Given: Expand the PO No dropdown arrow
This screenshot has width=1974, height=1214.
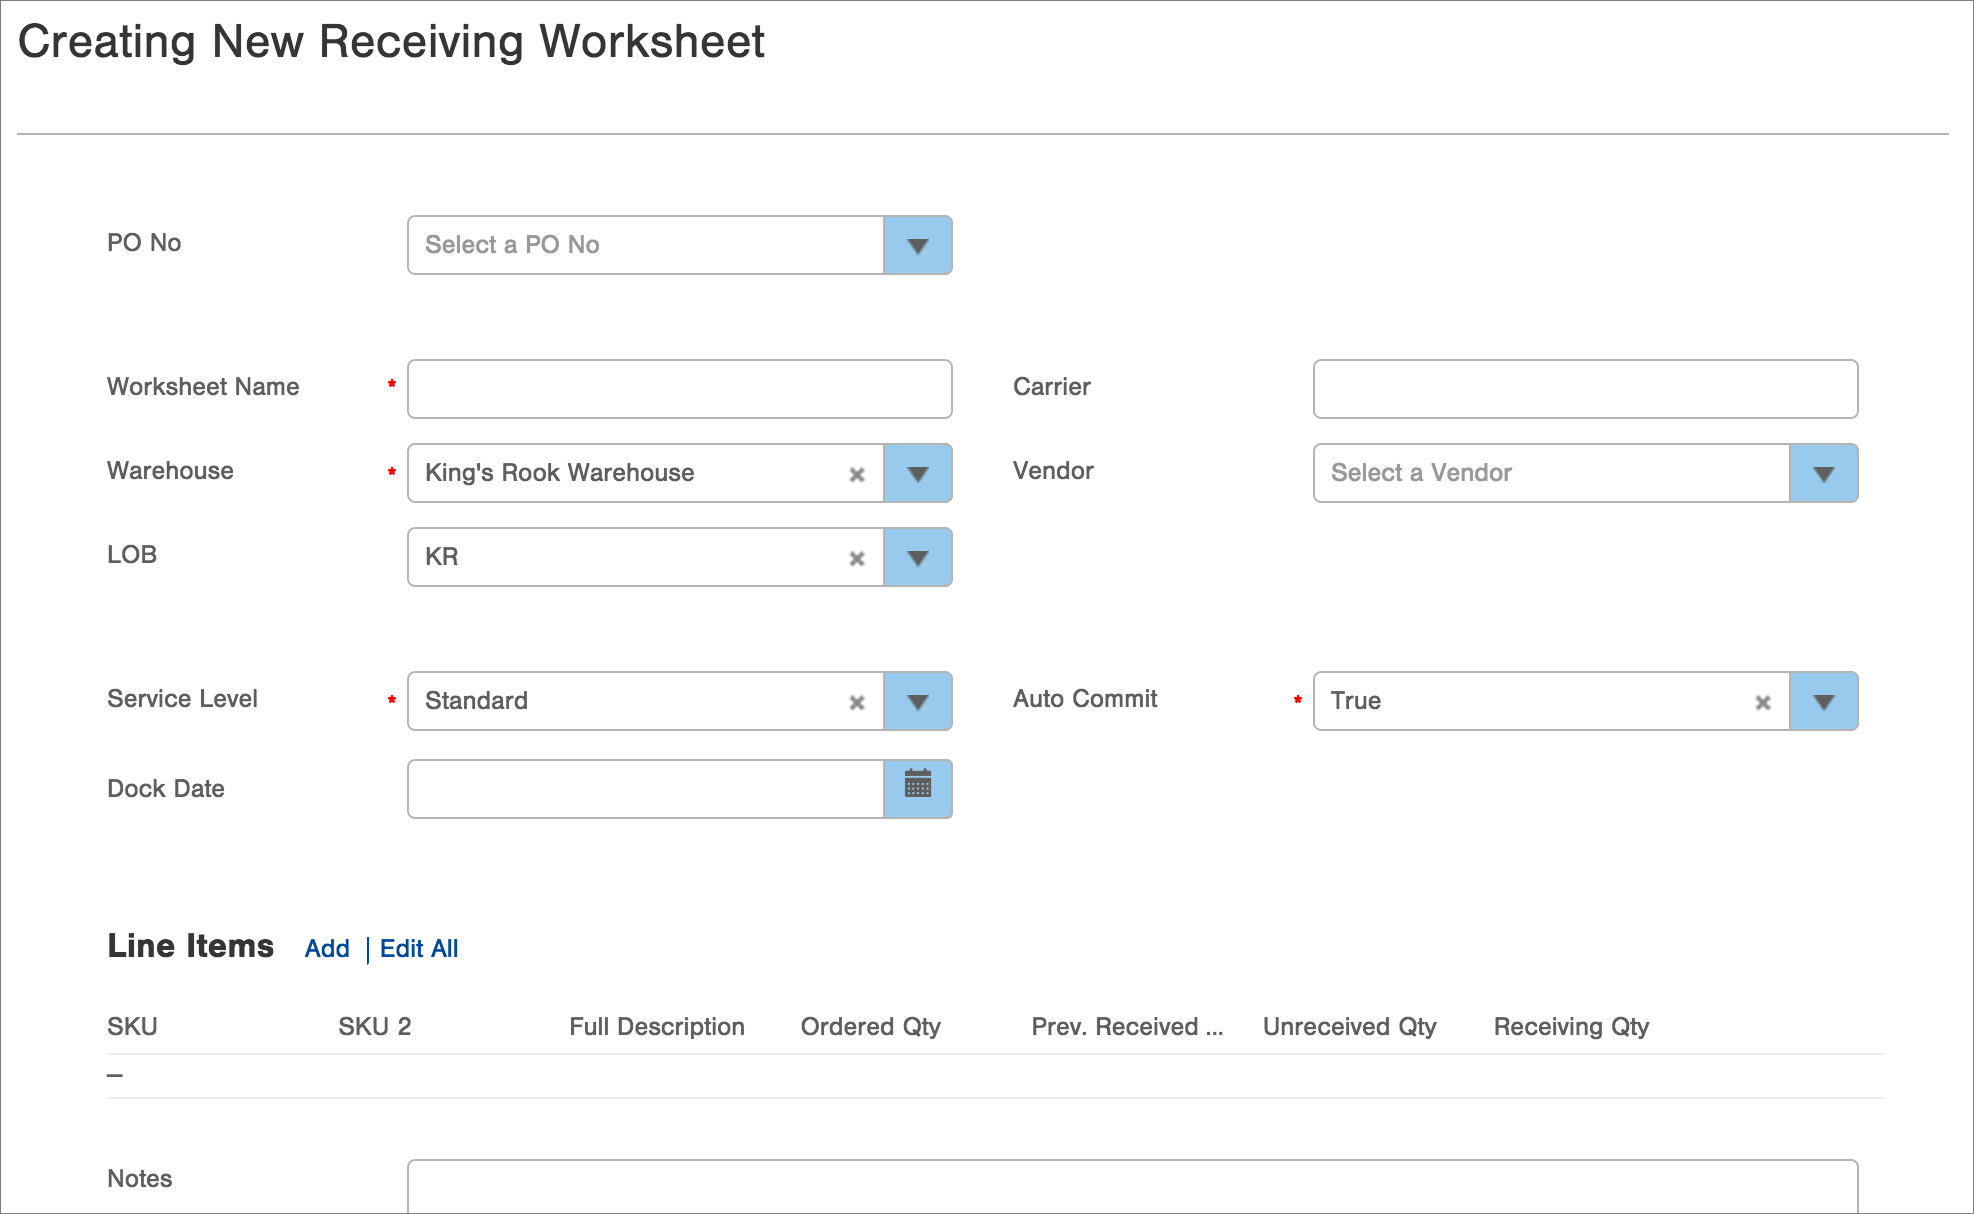Looking at the screenshot, I should (x=917, y=245).
